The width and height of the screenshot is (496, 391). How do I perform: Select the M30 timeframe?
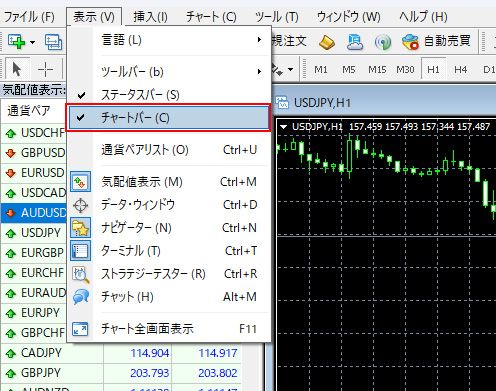(x=405, y=70)
